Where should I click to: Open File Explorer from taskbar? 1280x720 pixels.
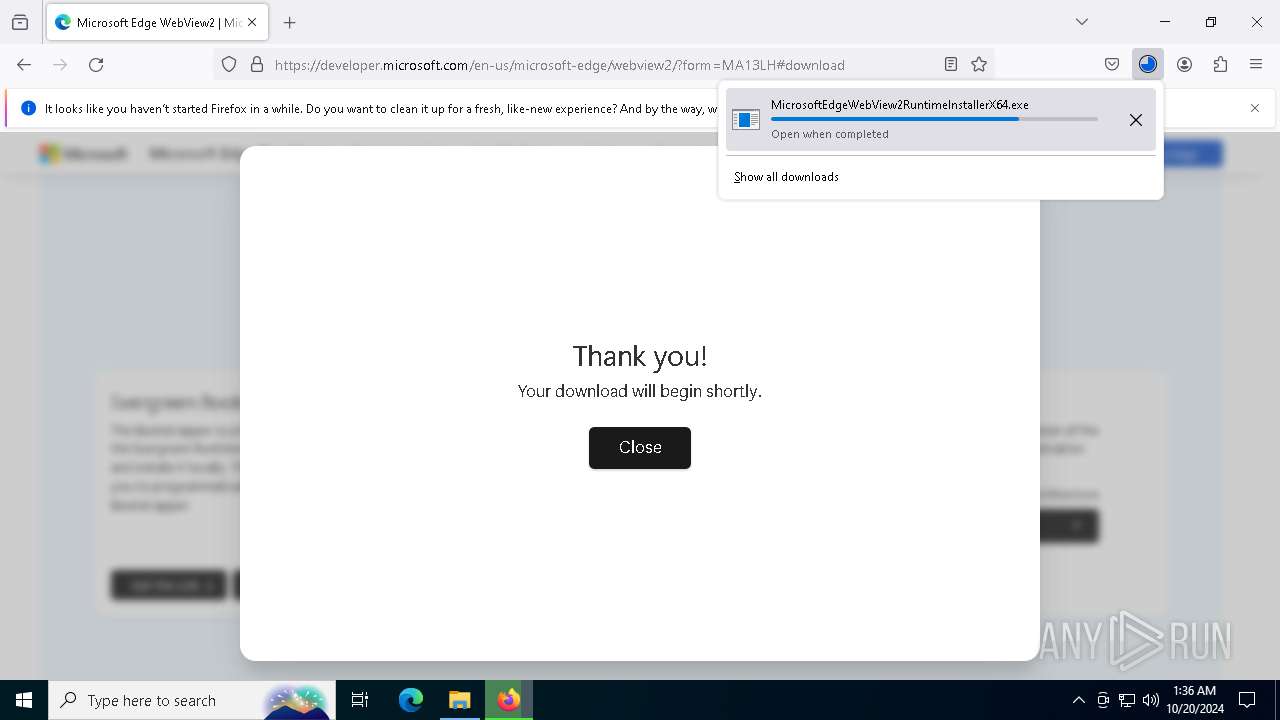pos(459,700)
